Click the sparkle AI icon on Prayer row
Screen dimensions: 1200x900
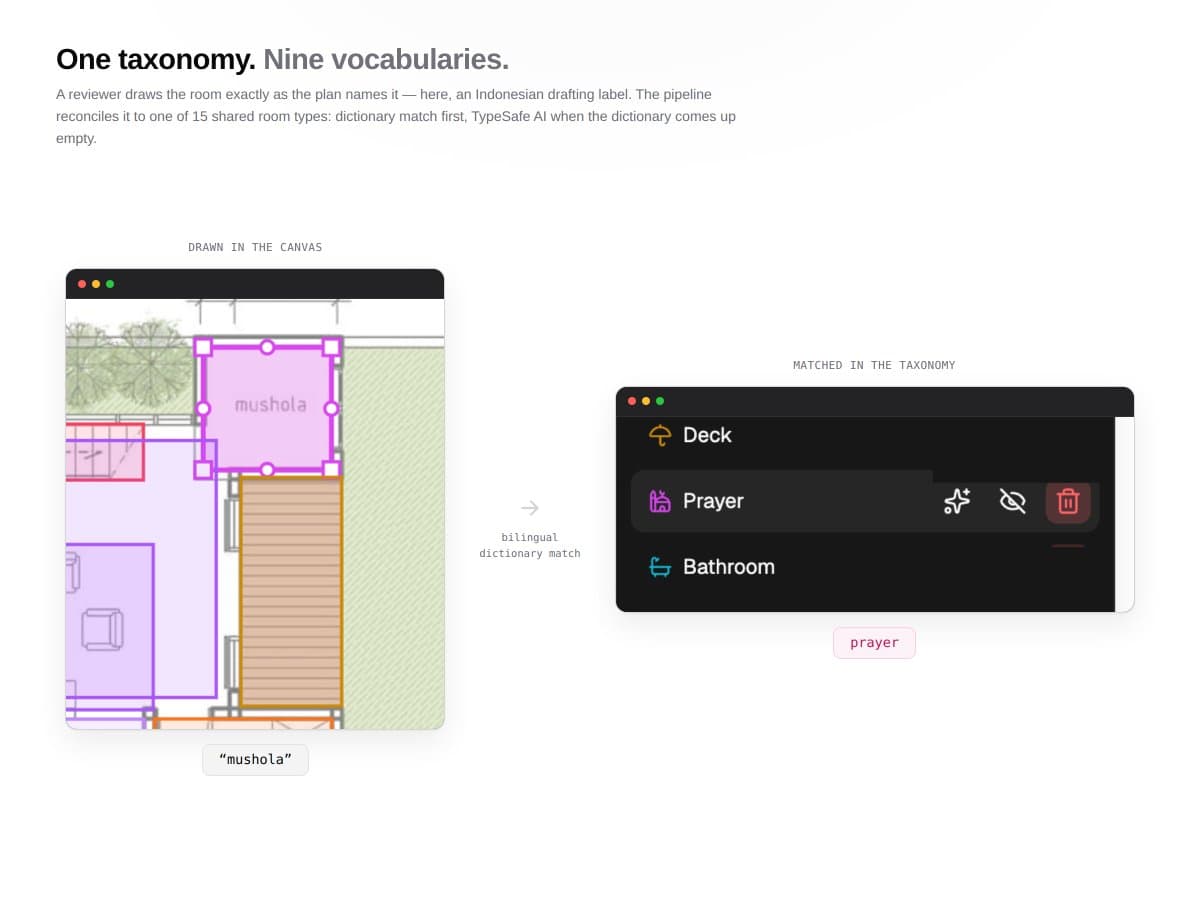pyautogui.click(x=957, y=501)
